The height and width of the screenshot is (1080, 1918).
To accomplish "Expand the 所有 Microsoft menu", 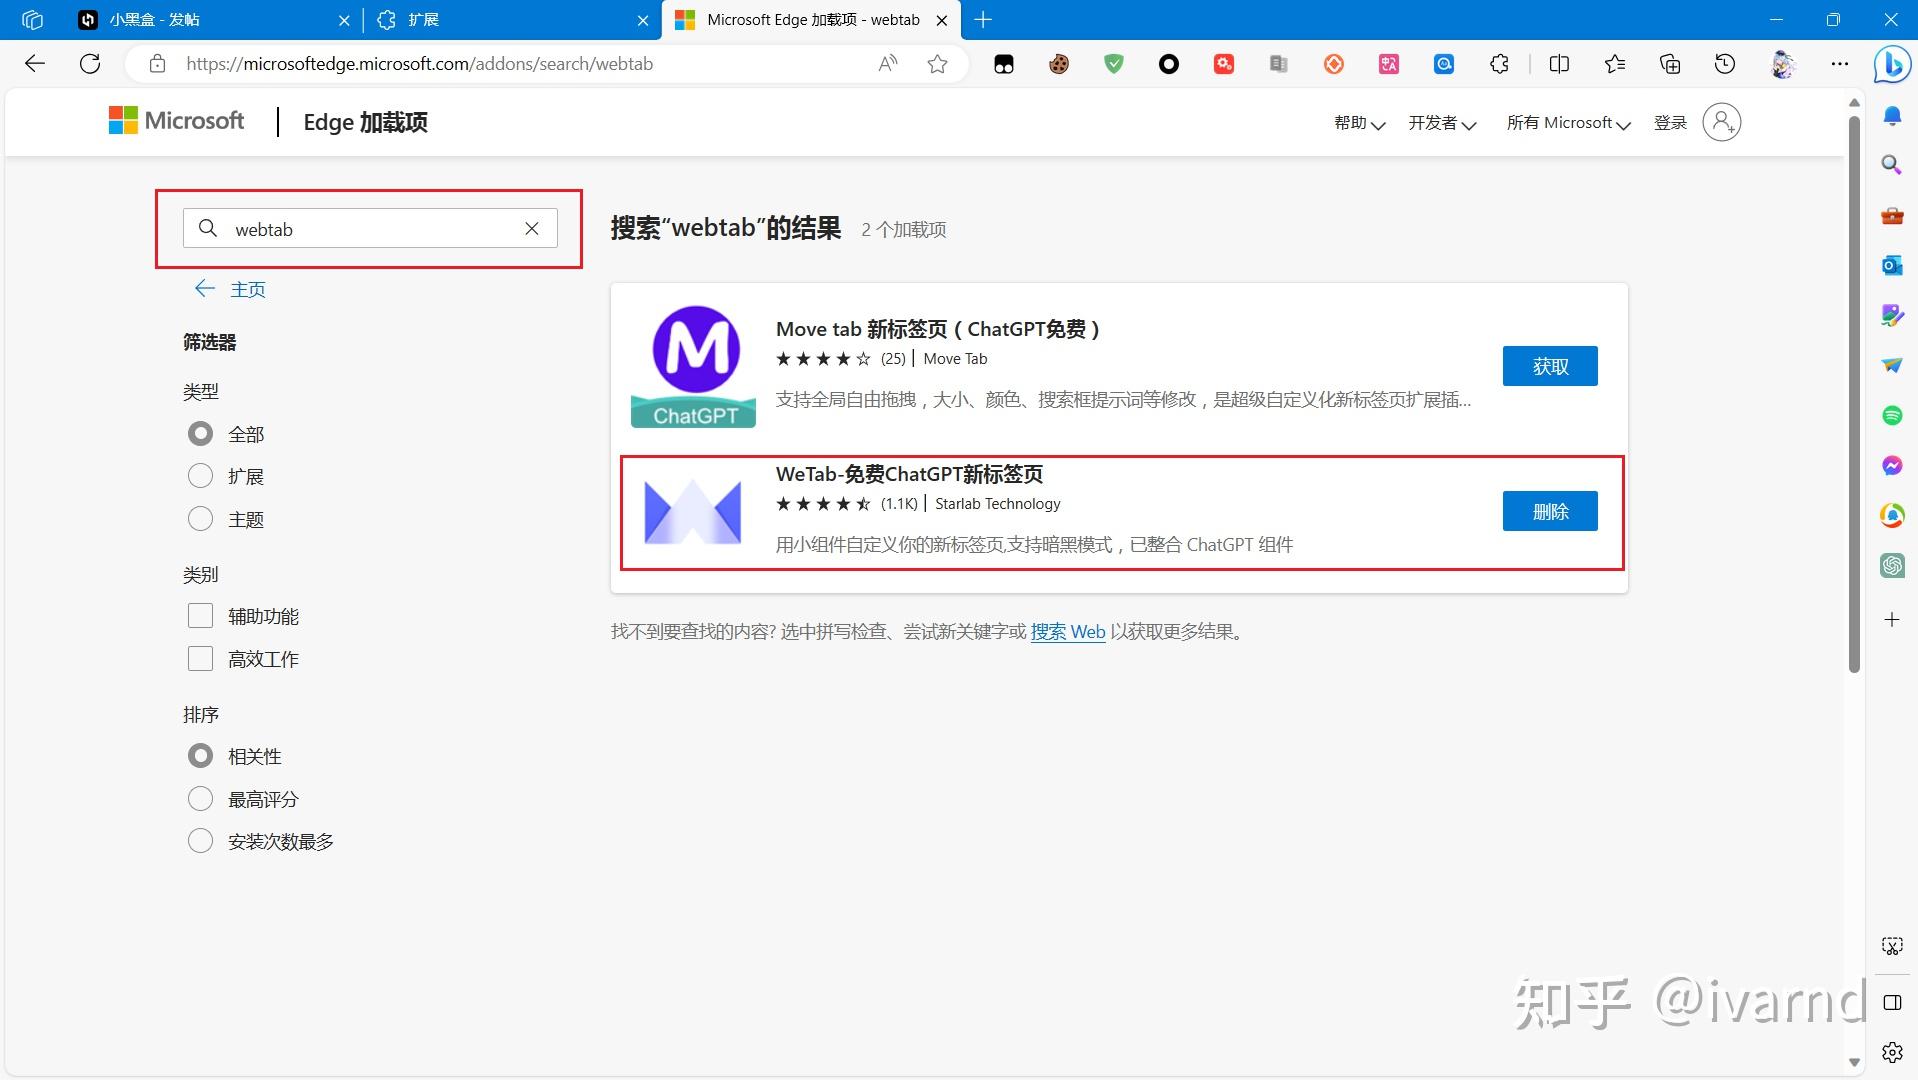I will [x=1567, y=122].
